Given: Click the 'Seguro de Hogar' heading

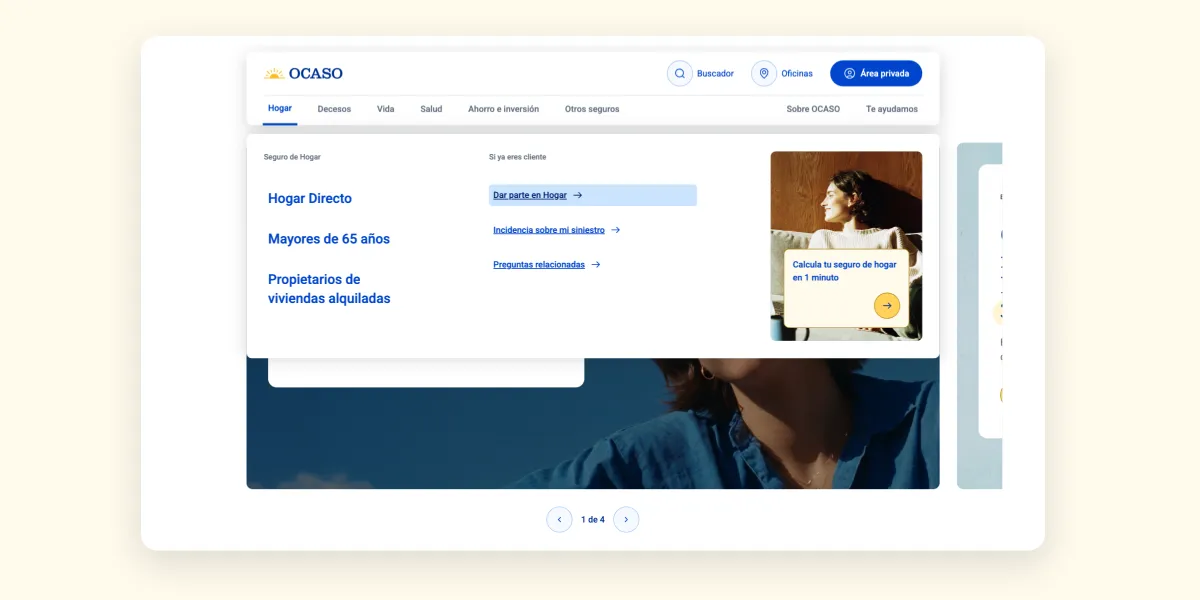Looking at the screenshot, I should [292, 157].
